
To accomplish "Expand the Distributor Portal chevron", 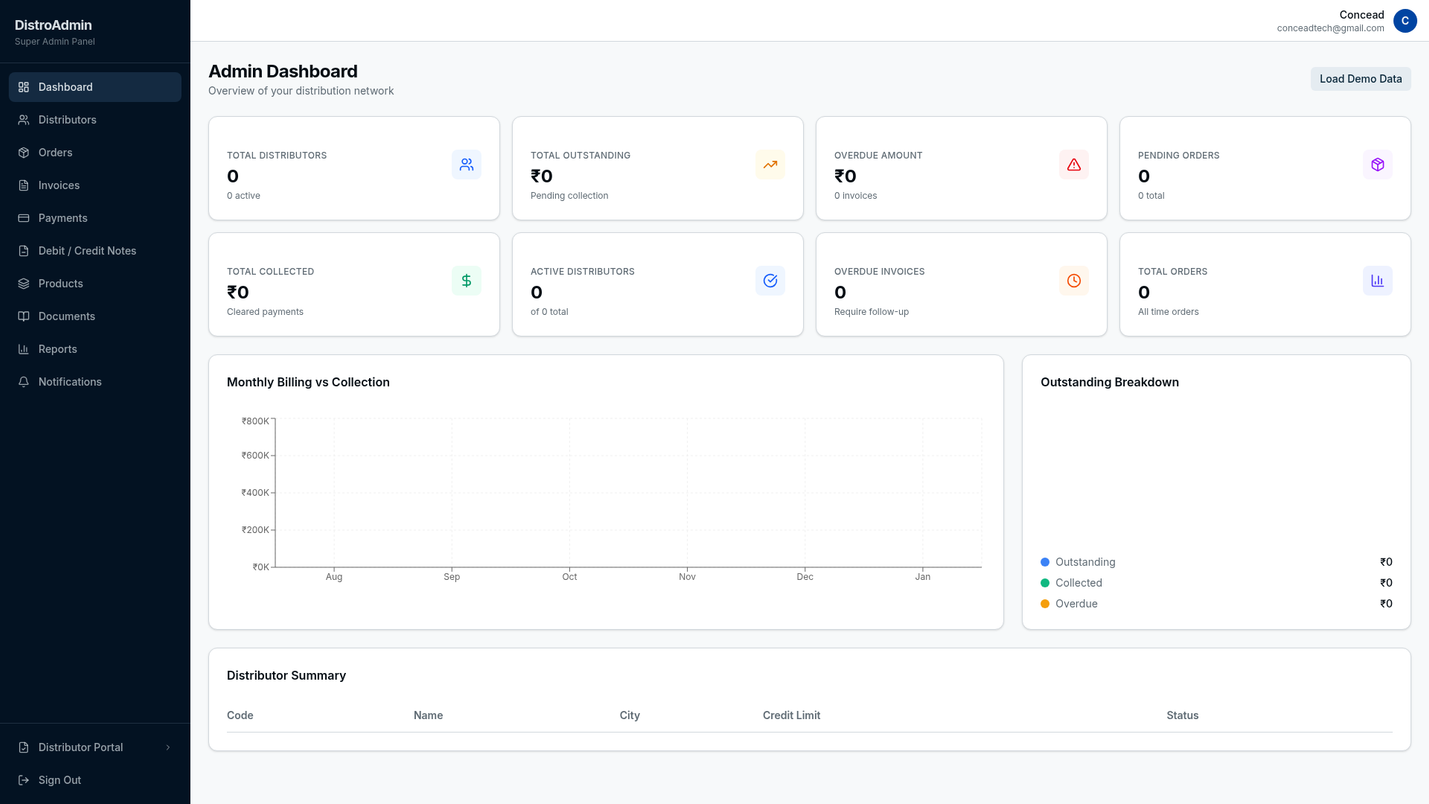I will click(x=168, y=748).
